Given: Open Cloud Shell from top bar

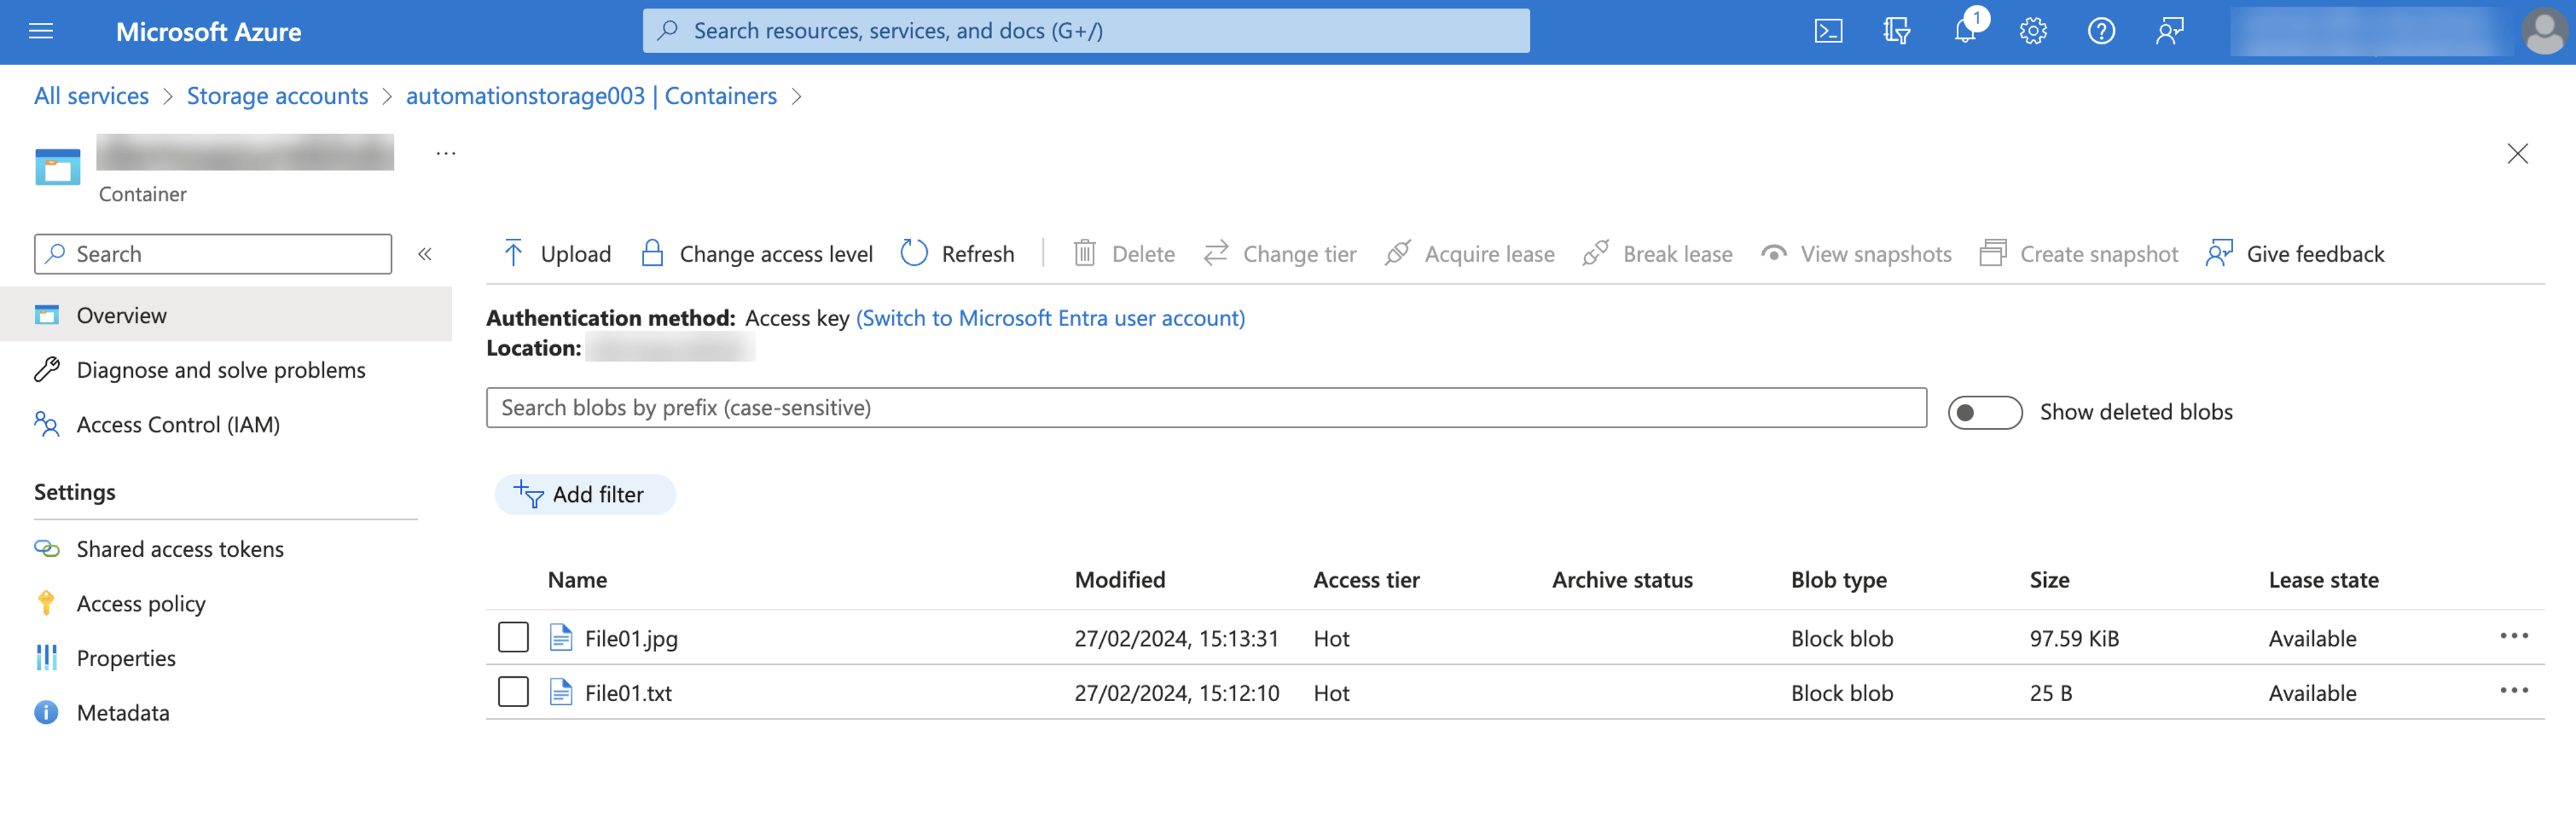Looking at the screenshot, I should (1828, 31).
